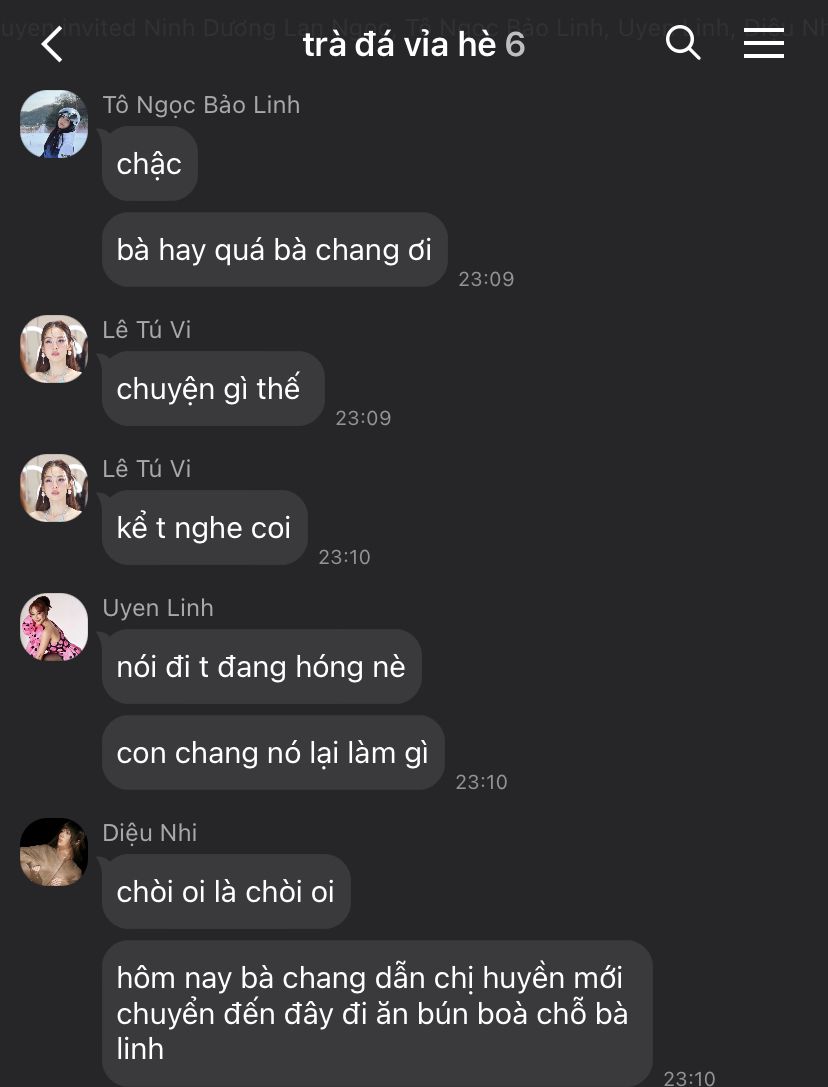Select the 'chuyện gì thế' message bubble

point(212,389)
